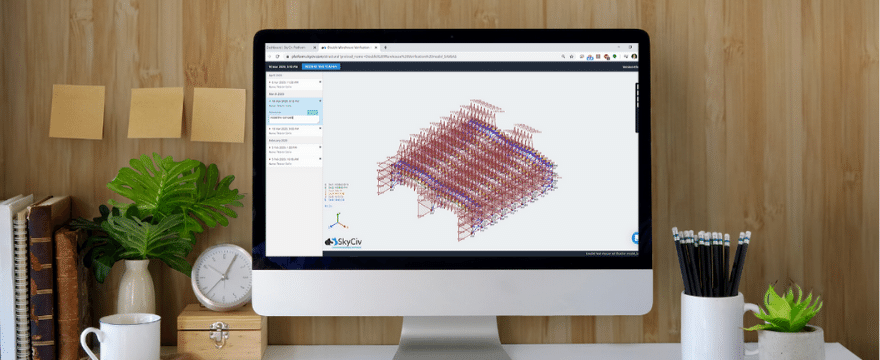Click the XYZ axis orientation gizmo

[x=337, y=222]
